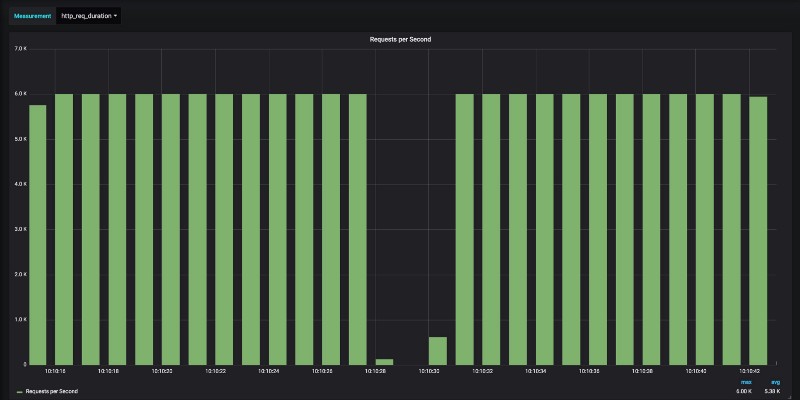The width and height of the screenshot is (800, 400).
Task: Click the 2.0 K y-axis label
Action: pos(21,274)
